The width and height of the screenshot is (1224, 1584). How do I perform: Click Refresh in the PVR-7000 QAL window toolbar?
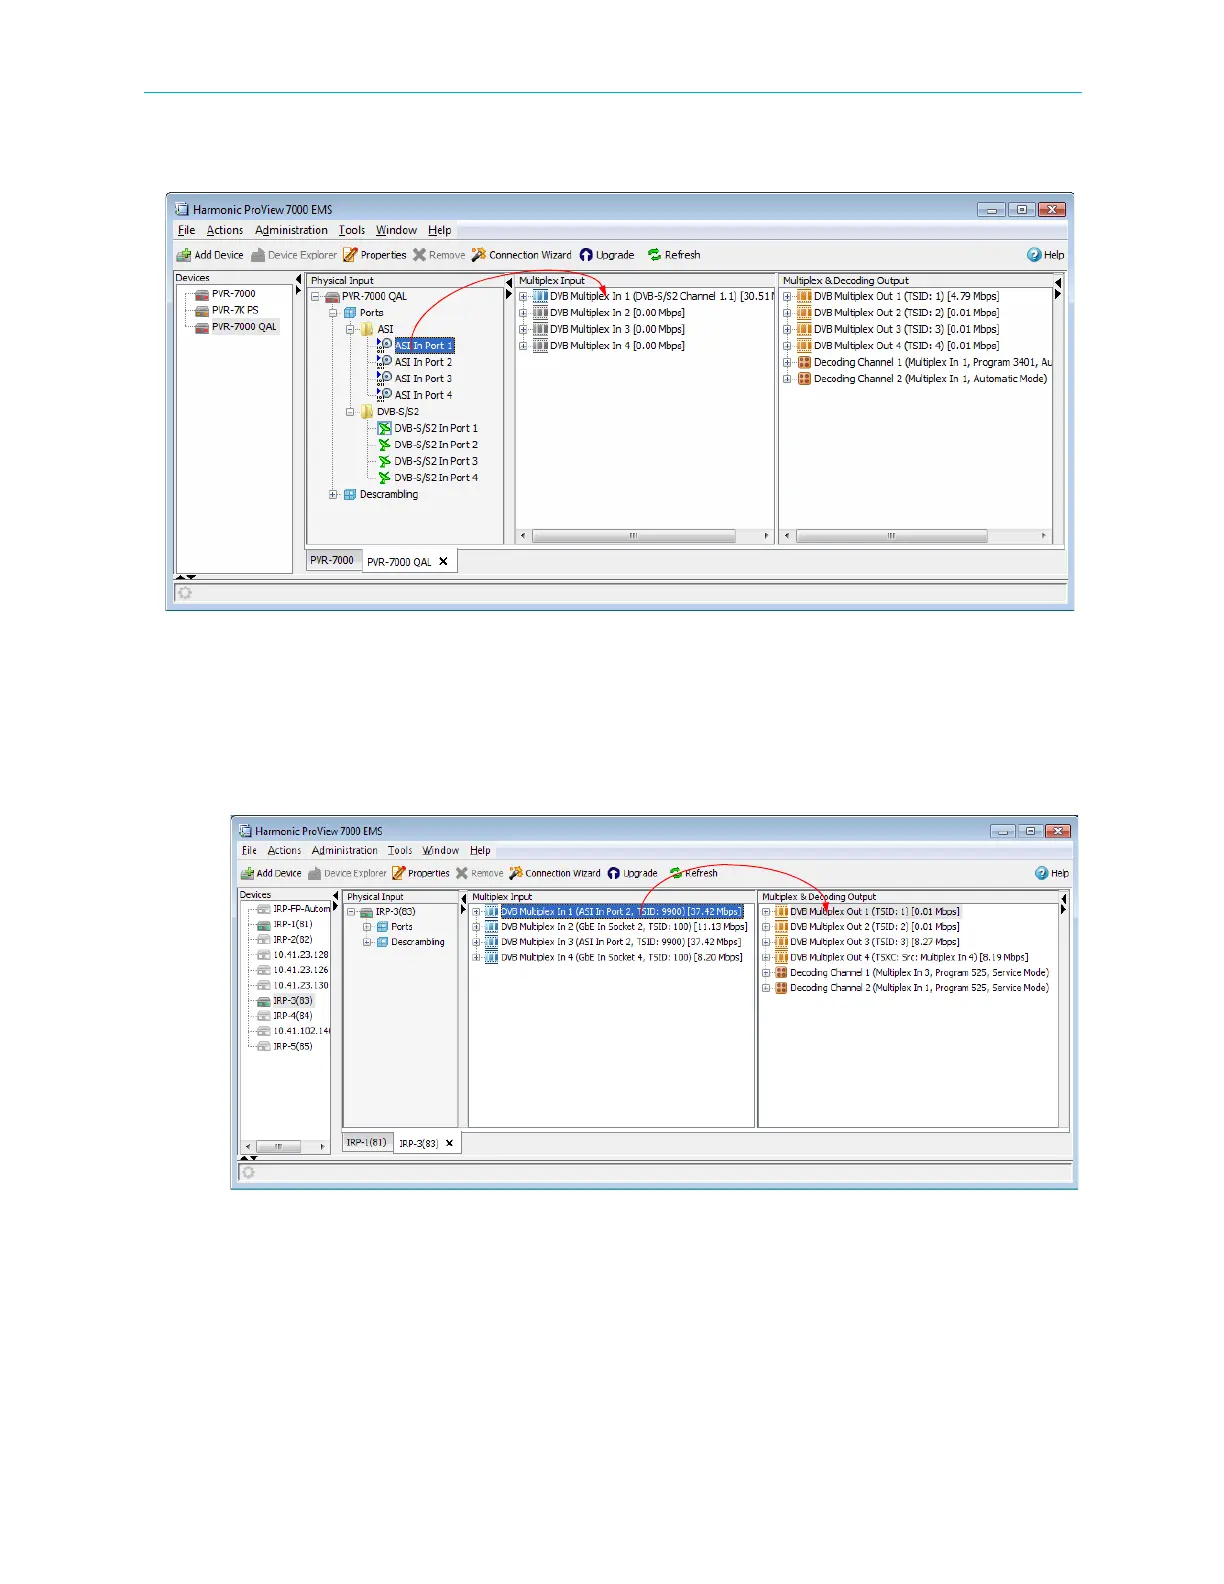[x=674, y=255]
